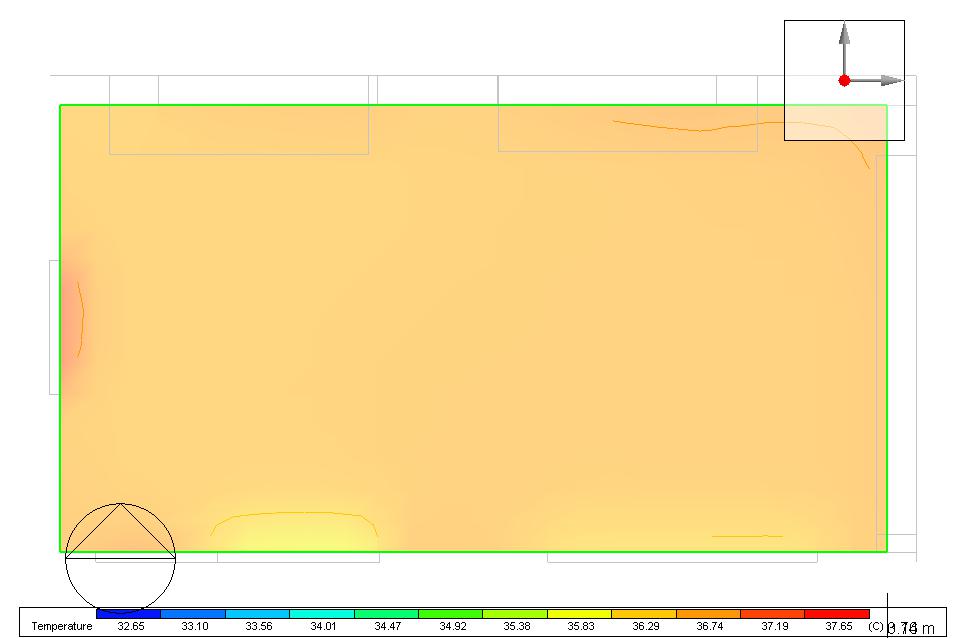Click the (C) unit label on legend
The image size is (966, 638).
pos(875,626)
